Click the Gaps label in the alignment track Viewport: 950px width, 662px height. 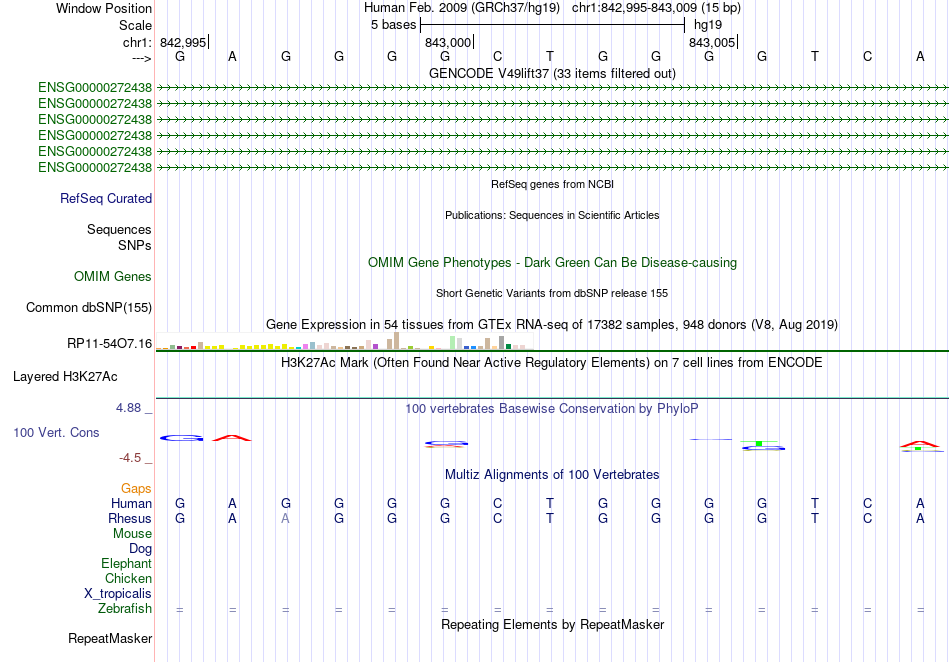136,488
